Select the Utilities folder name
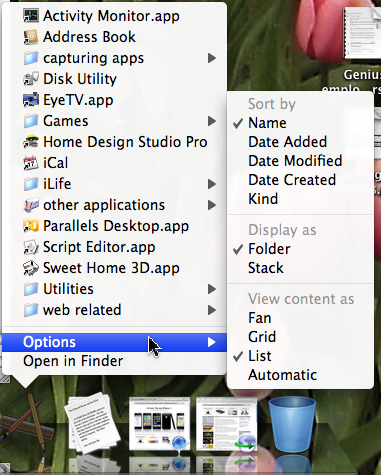The image size is (381, 475). 68,289
